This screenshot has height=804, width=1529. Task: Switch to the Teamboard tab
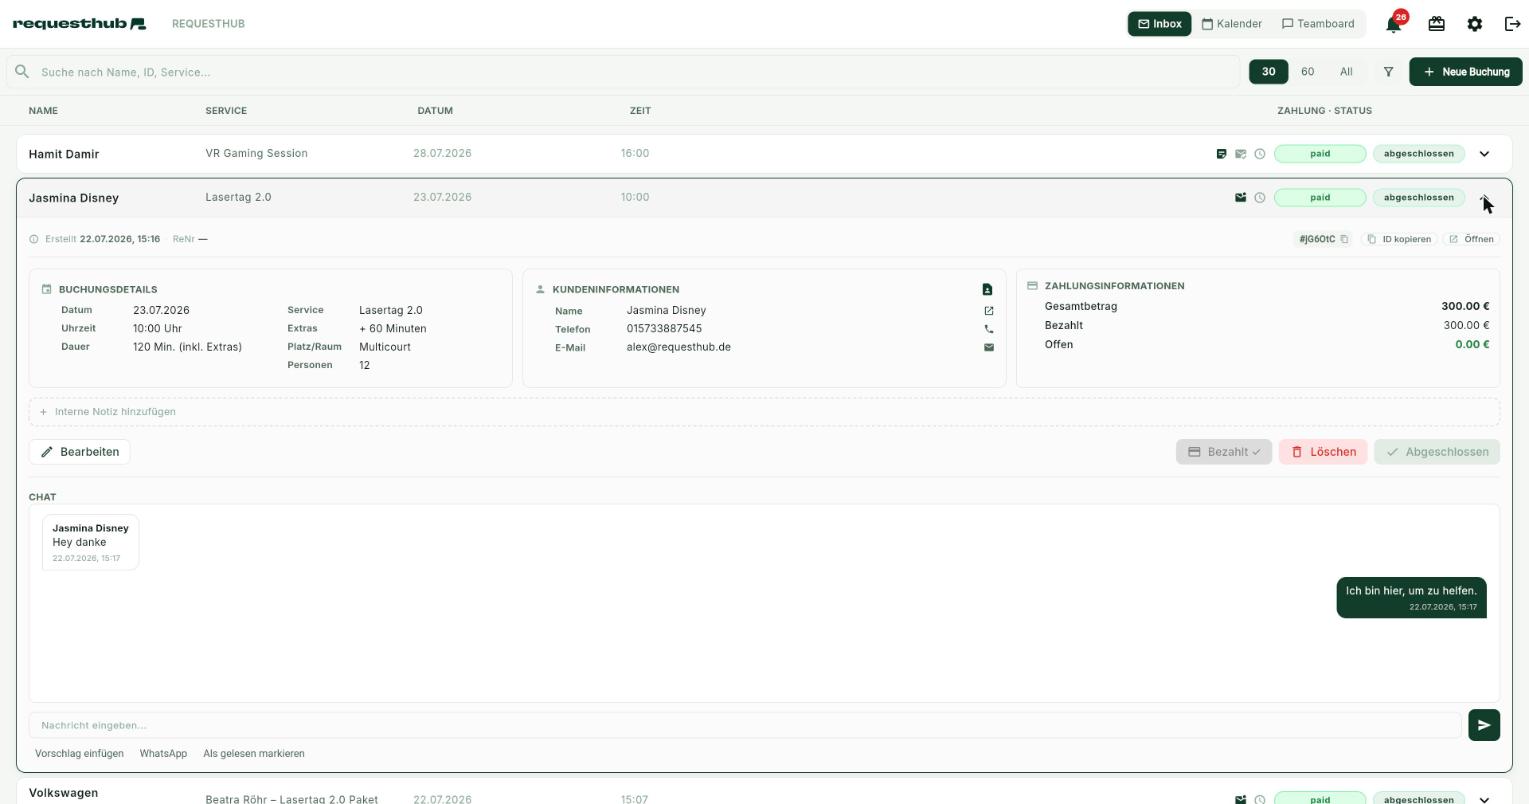tap(1318, 24)
